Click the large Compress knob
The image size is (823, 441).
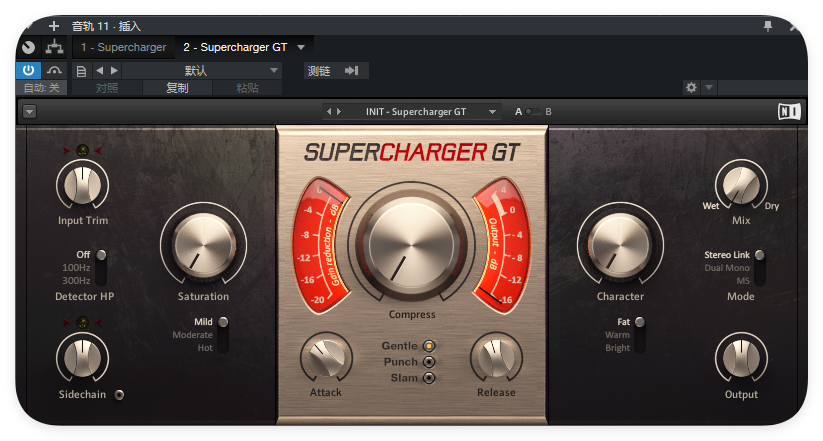click(412, 245)
